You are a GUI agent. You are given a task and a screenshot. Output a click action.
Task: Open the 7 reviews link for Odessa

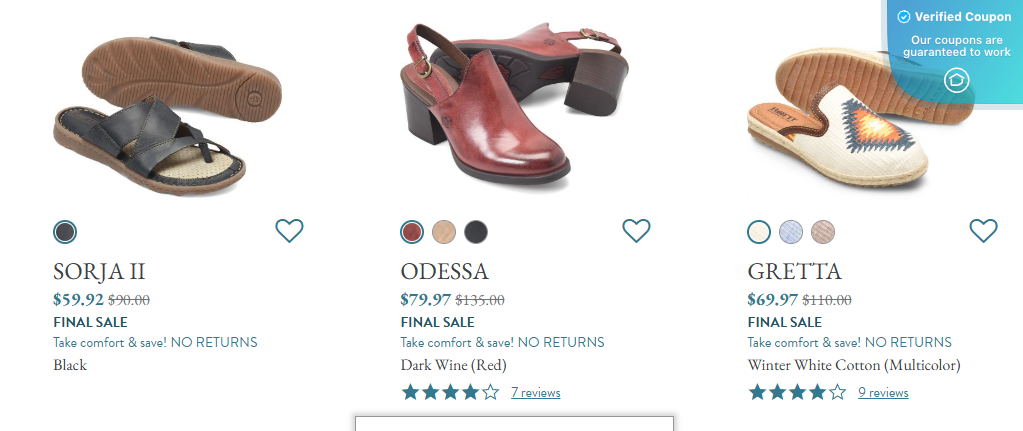tap(535, 393)
